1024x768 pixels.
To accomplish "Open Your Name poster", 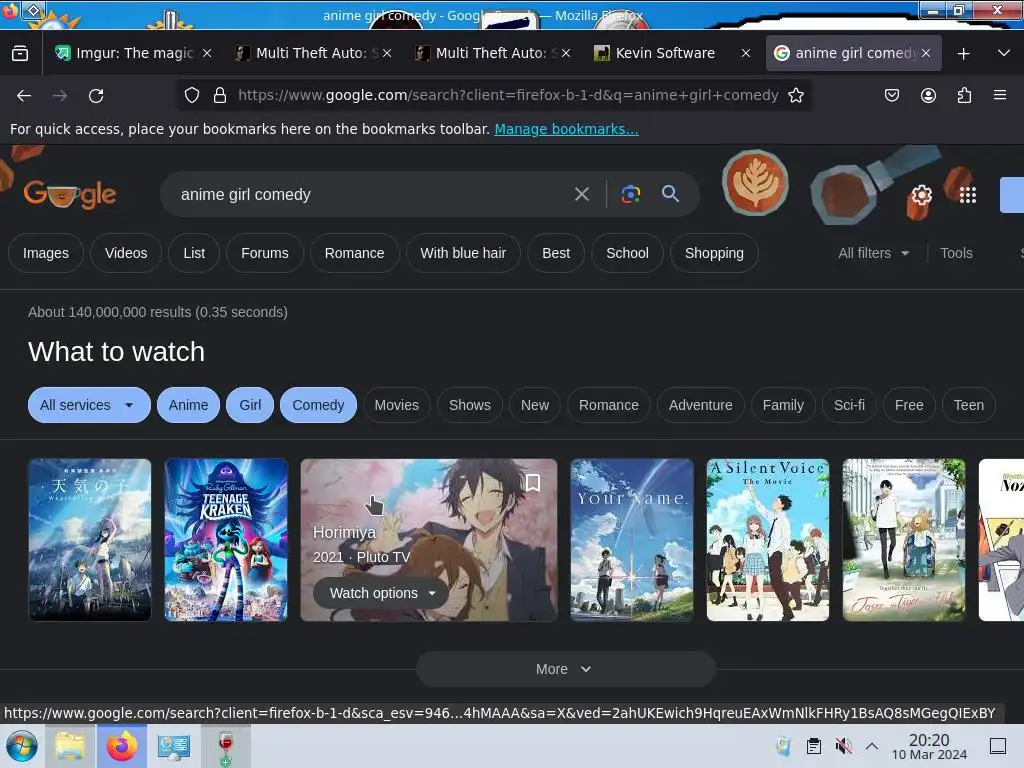I will pyautogui.click(x=632, y=539).
